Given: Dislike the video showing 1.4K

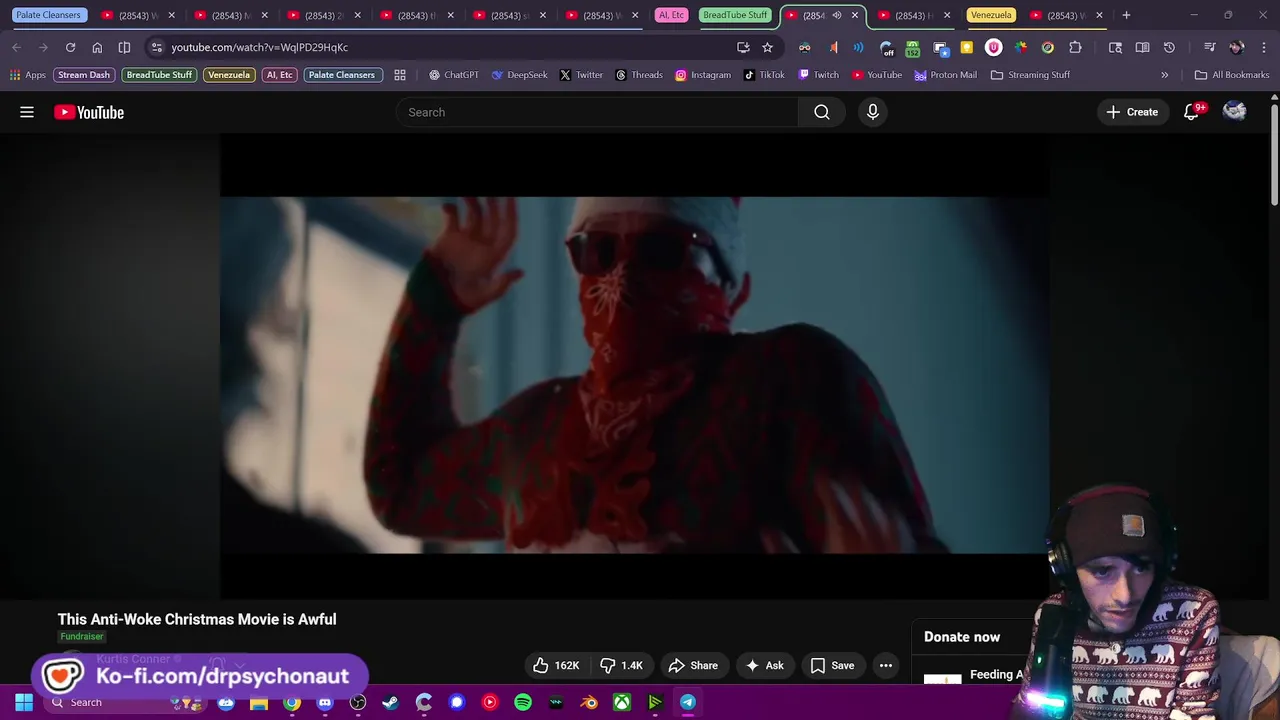Looking at the screenshot, I should click(621, 665).
